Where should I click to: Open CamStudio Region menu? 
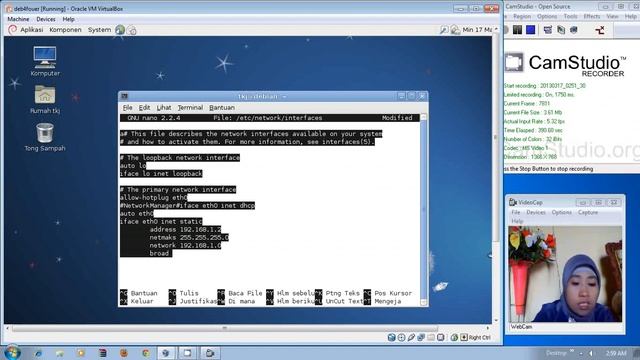[522, 16]
